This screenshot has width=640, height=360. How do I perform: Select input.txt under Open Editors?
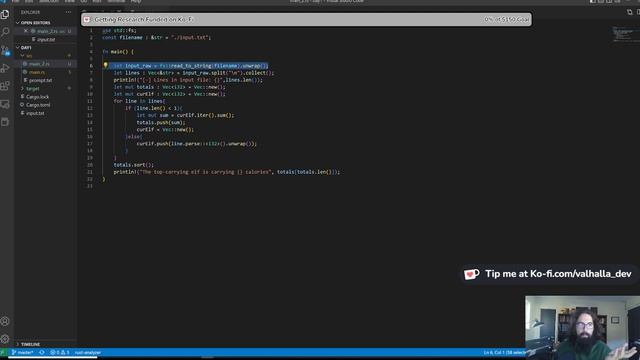tap(46, 40)
